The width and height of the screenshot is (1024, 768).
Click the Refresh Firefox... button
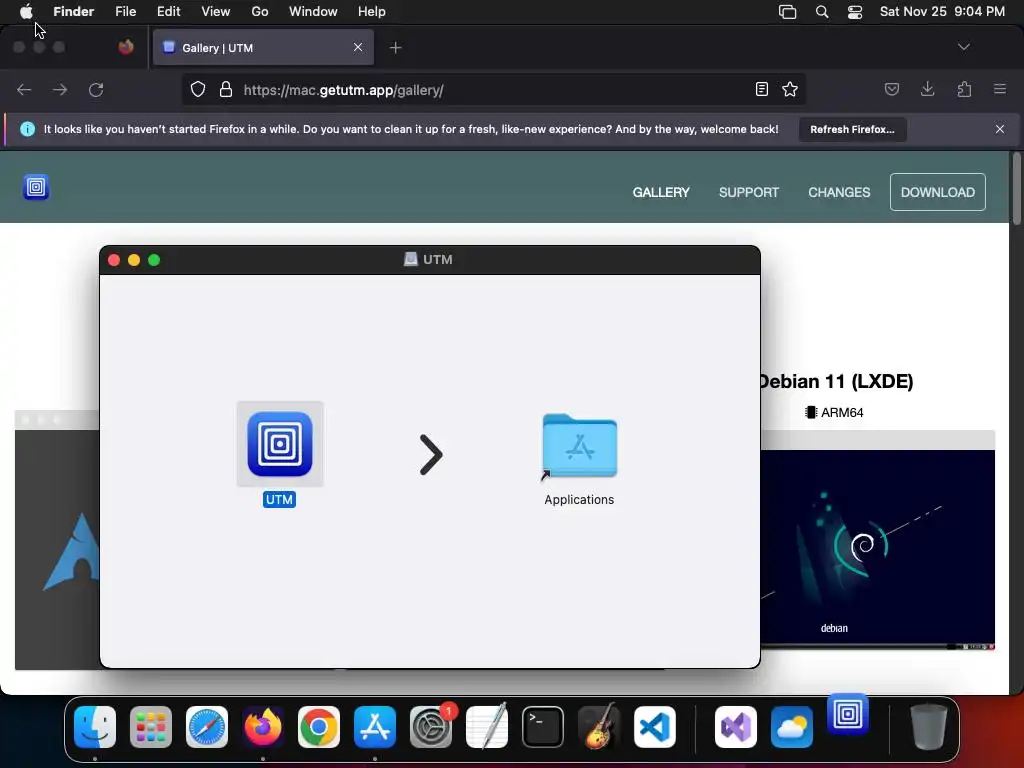(x=852, y=129)
